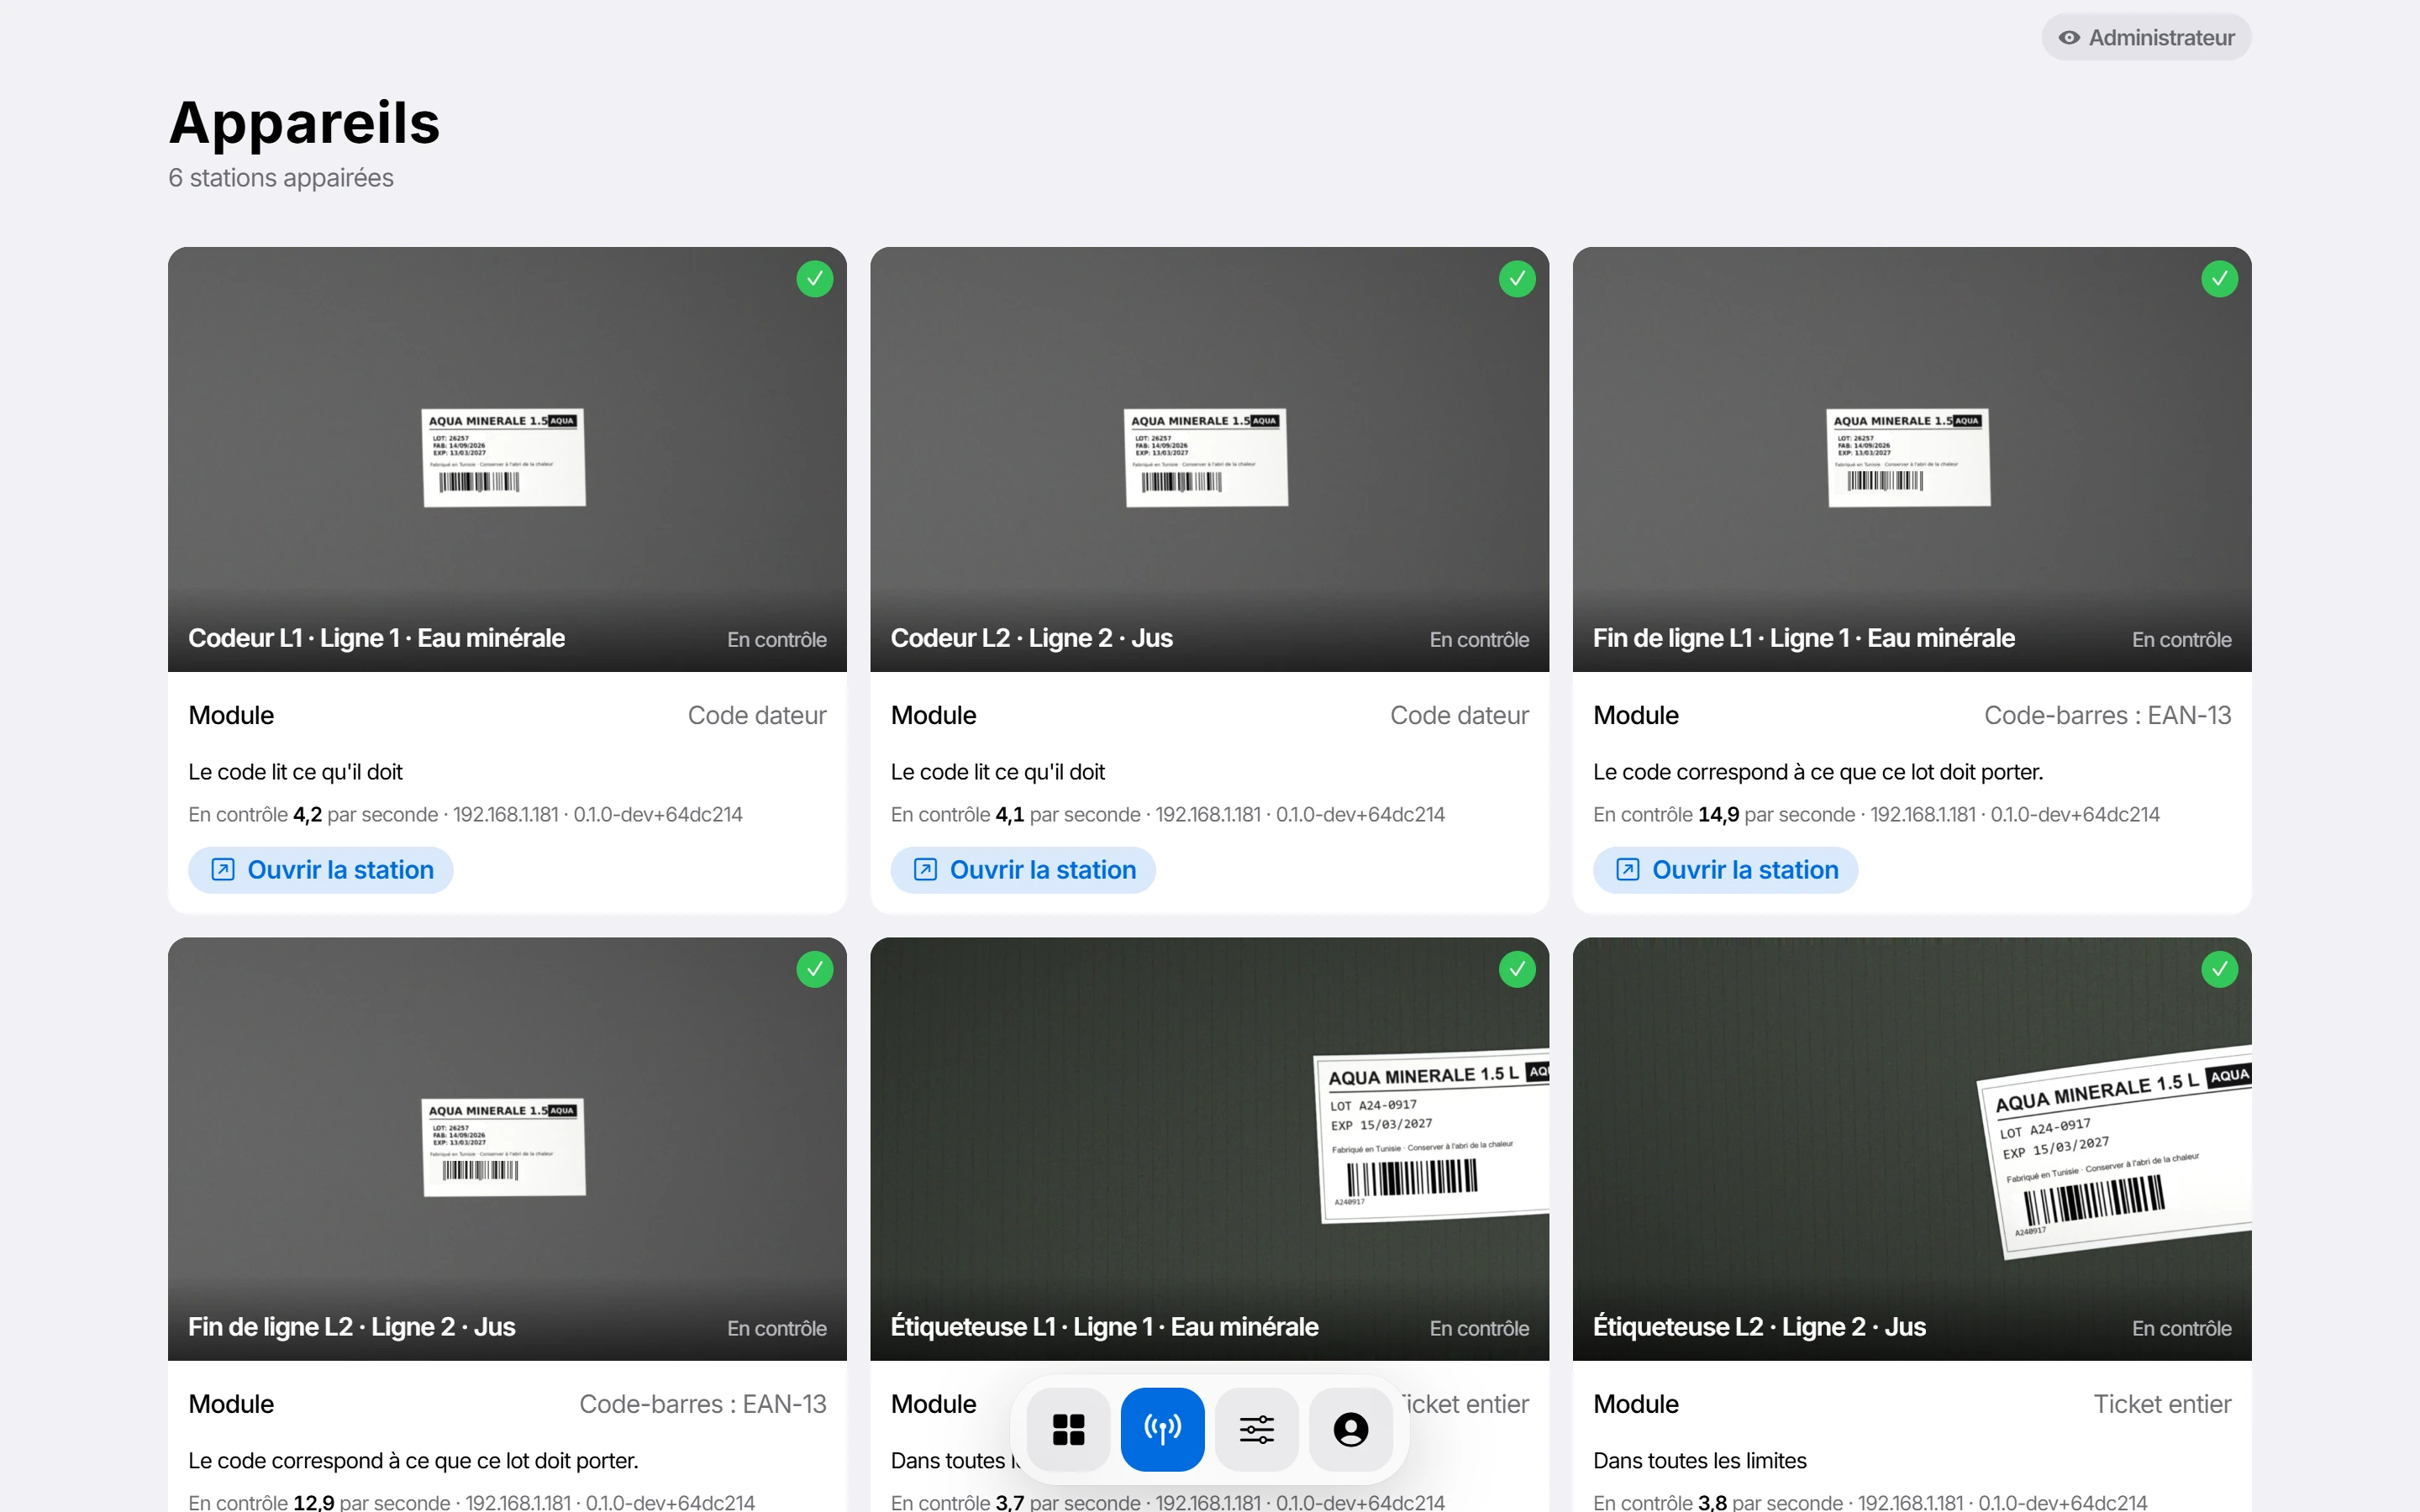Open the Fin de ligne L1 station
This screenshot has height=1512, width=2420.
point(1725,870)
